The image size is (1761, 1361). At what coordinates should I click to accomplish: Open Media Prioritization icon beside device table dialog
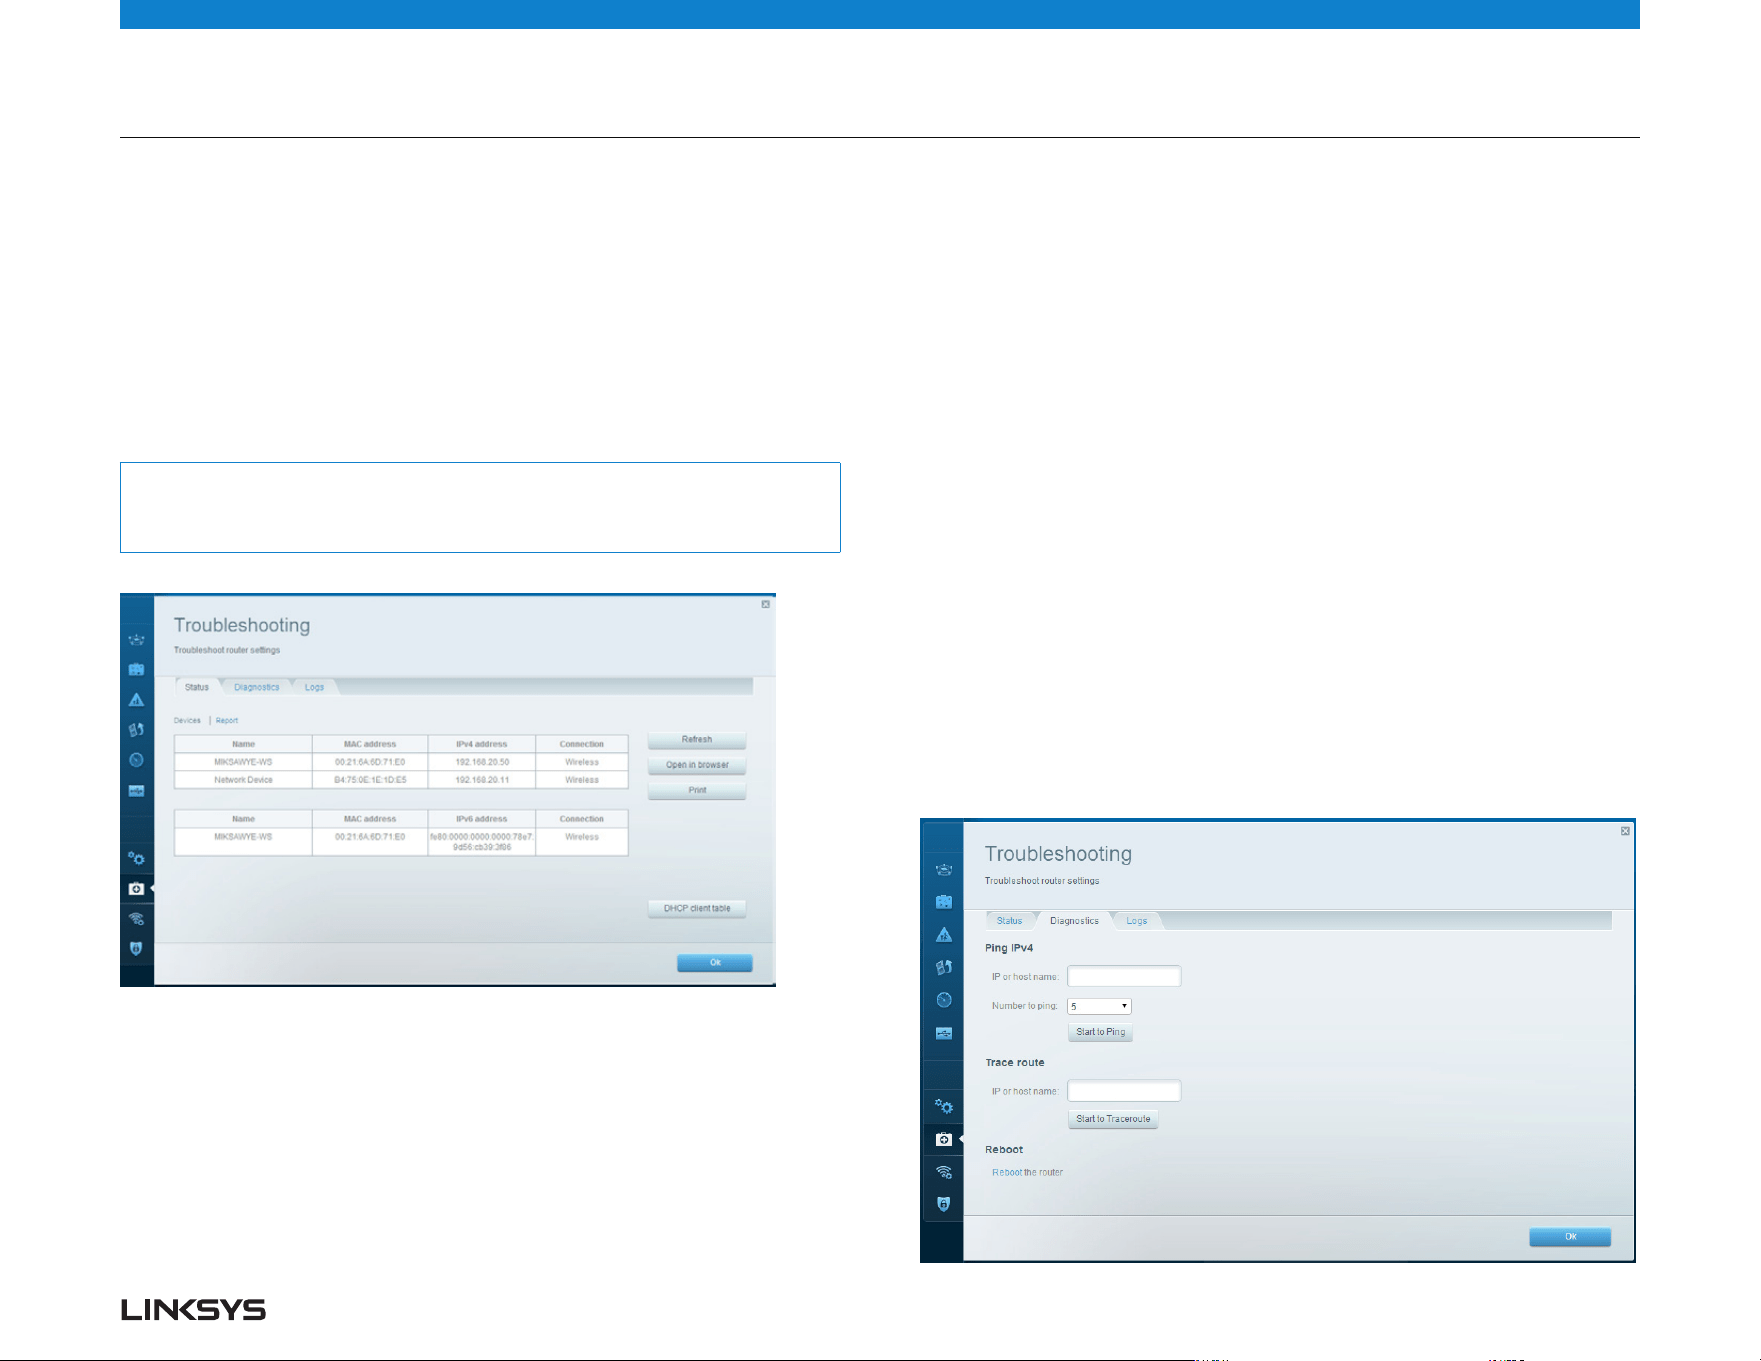pyautogui.click(x=136, y=730)
